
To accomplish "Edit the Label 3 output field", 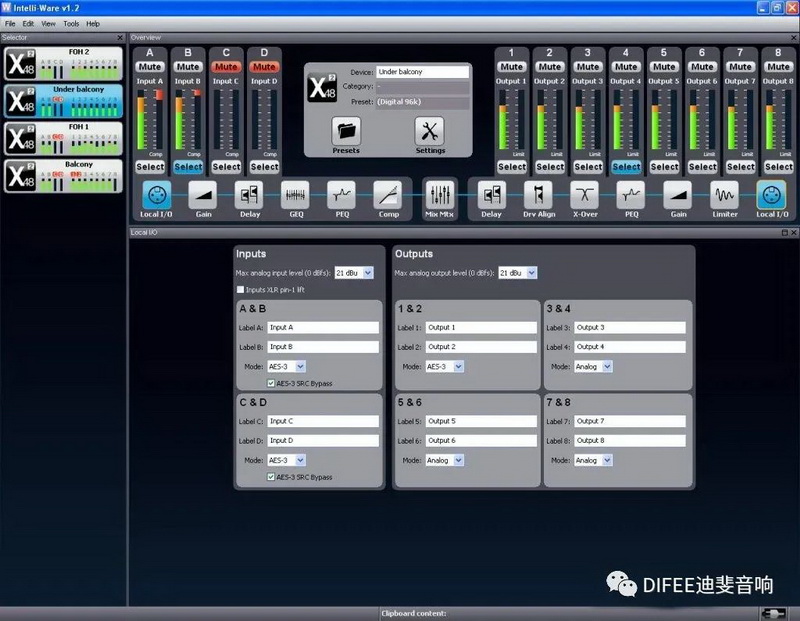I will point(630,328).
